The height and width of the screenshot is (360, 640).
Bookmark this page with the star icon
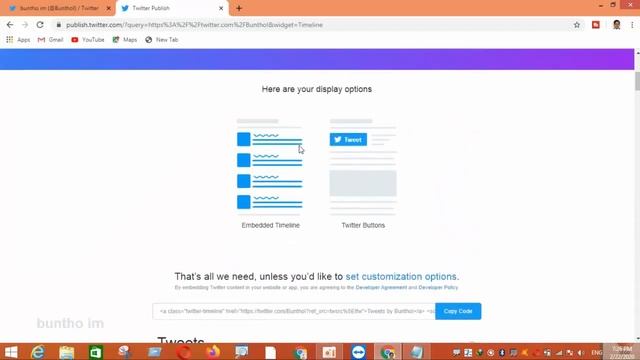pos(577,25)
